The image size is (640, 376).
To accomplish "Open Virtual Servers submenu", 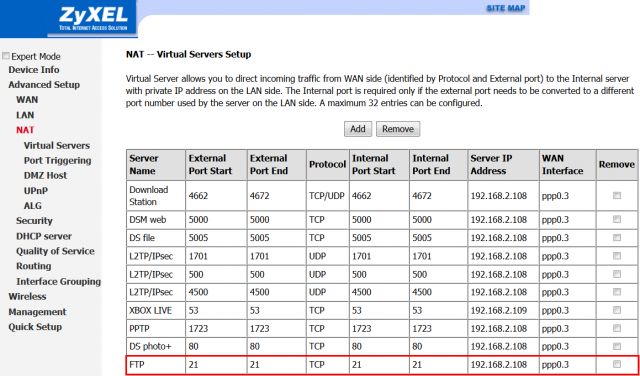I will 57,146.
